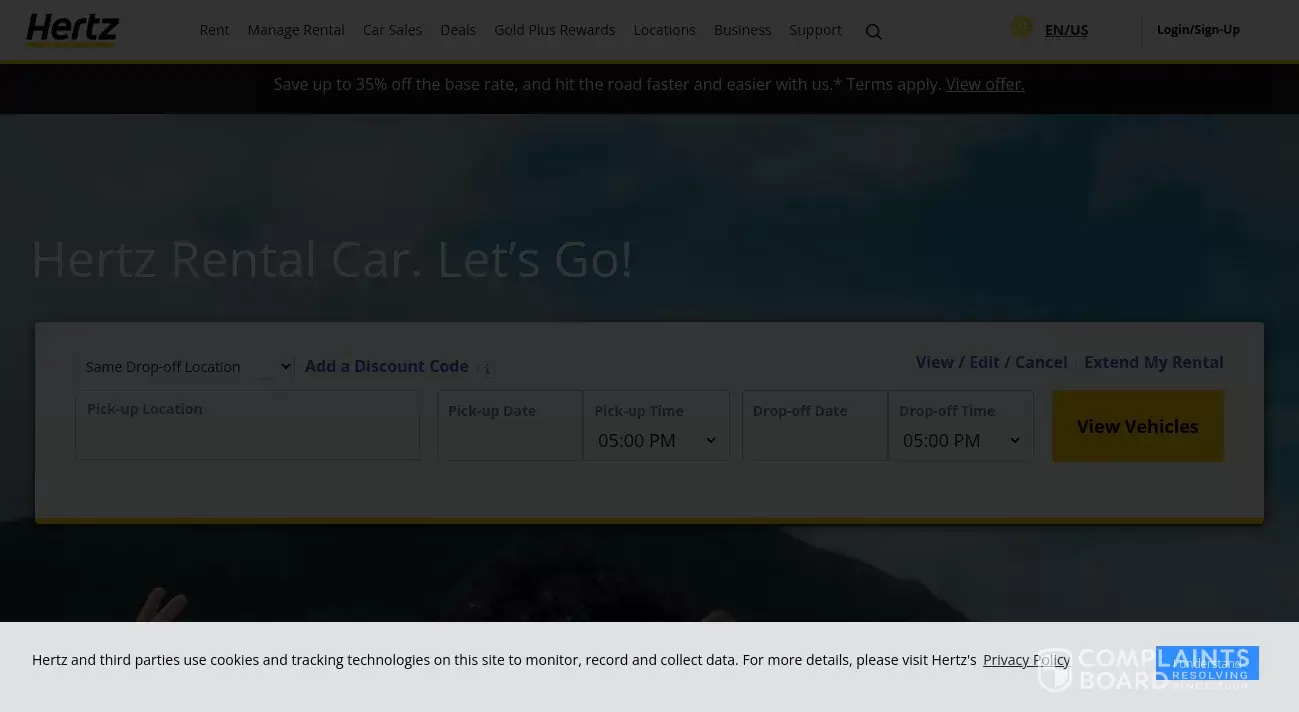Click the globe icon next to EN/US

coord(1022,26)
